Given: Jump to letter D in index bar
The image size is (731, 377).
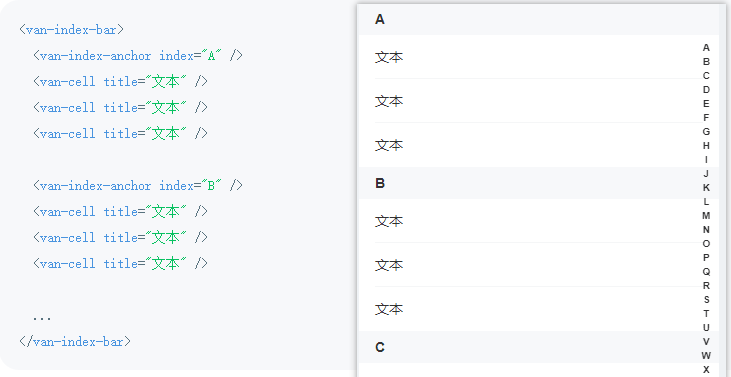Looking at the screenshot, I should 706,89.
